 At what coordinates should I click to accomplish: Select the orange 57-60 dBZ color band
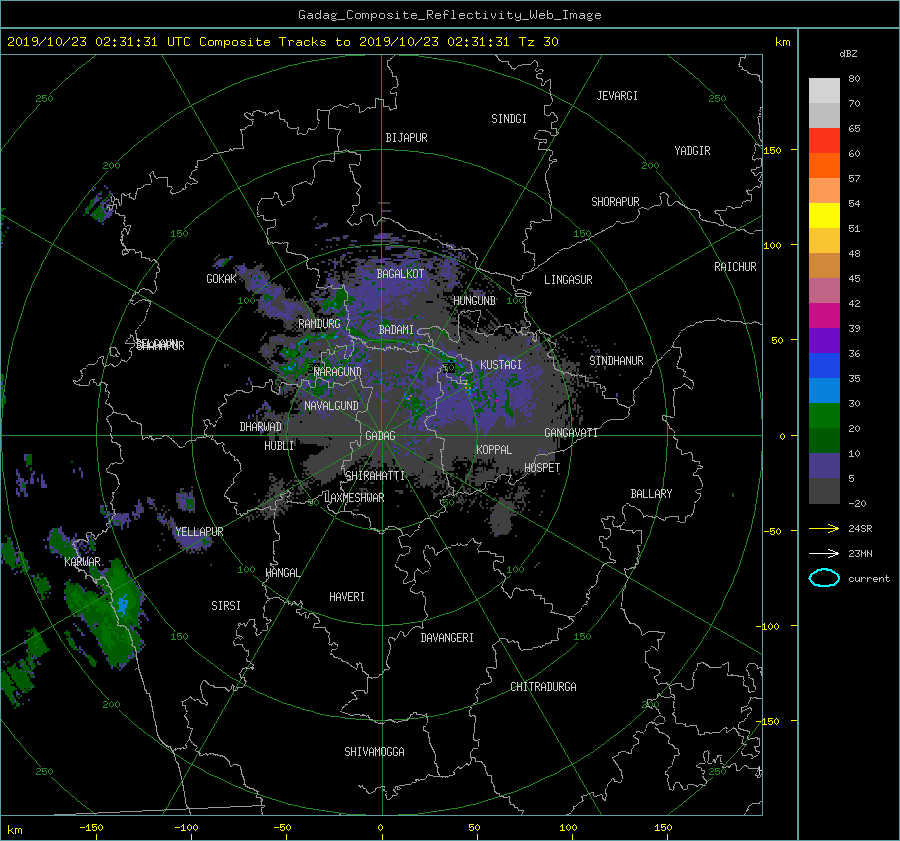click(824, 165)
